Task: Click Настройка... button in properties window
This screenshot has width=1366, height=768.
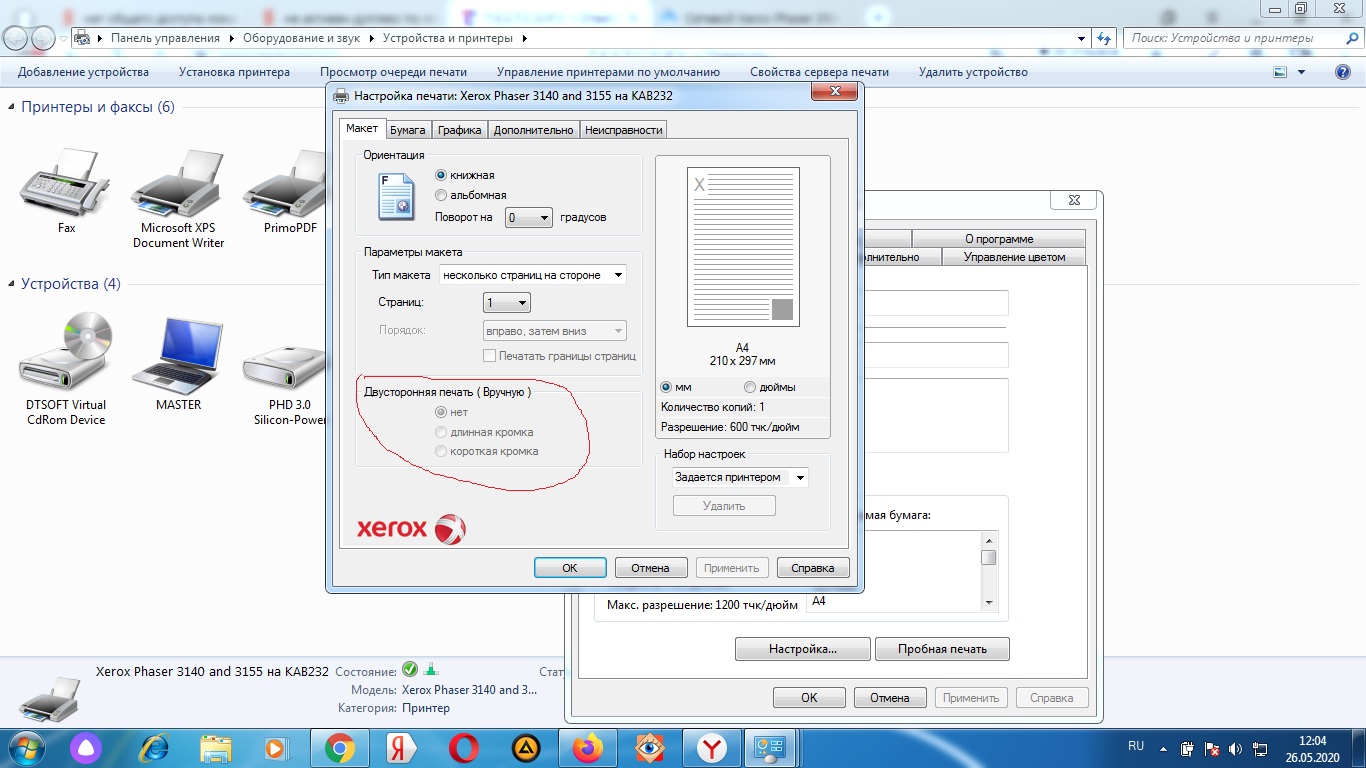Action: (x=803, y=649)
